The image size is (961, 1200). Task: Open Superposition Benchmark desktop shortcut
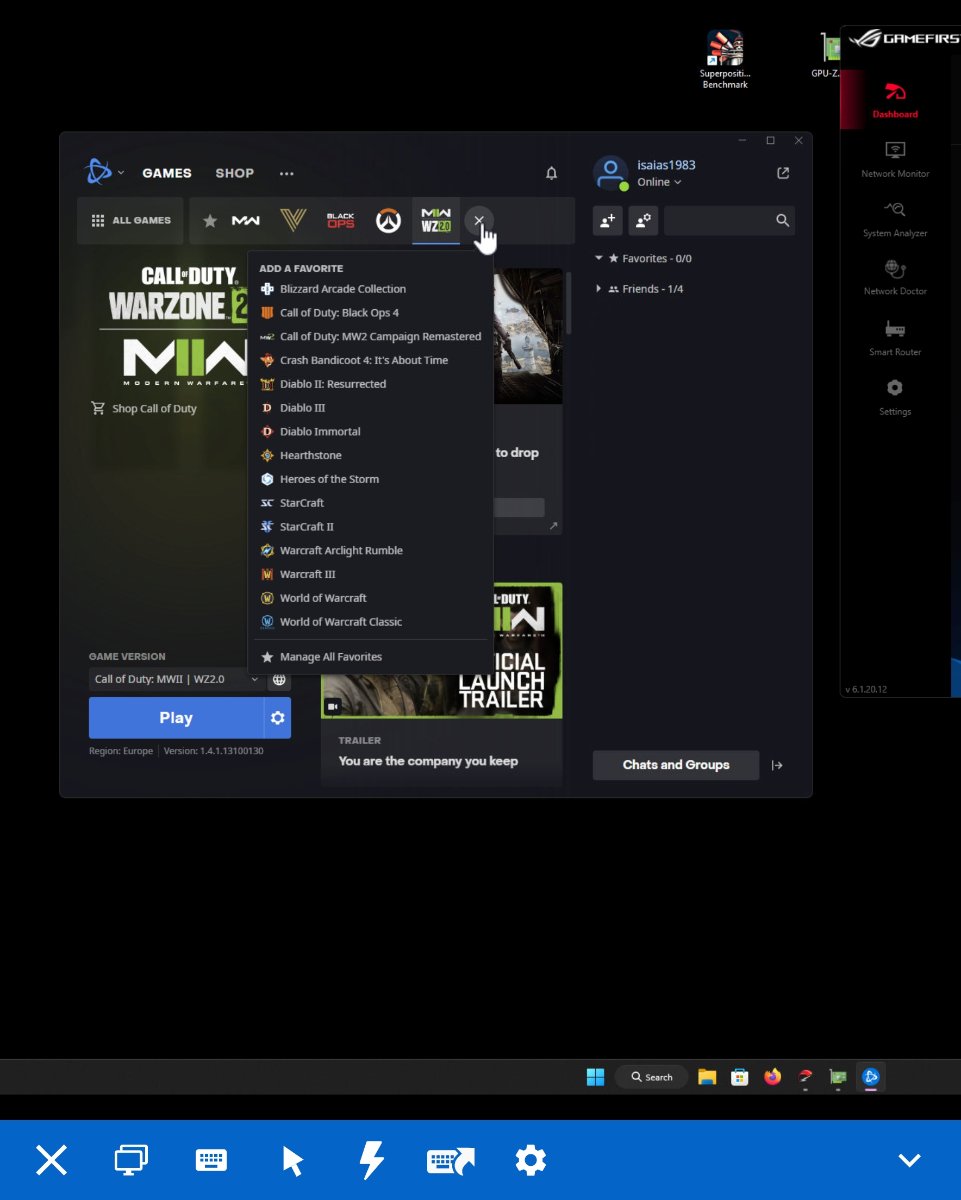pyautogui.click(x=725, y=59)
